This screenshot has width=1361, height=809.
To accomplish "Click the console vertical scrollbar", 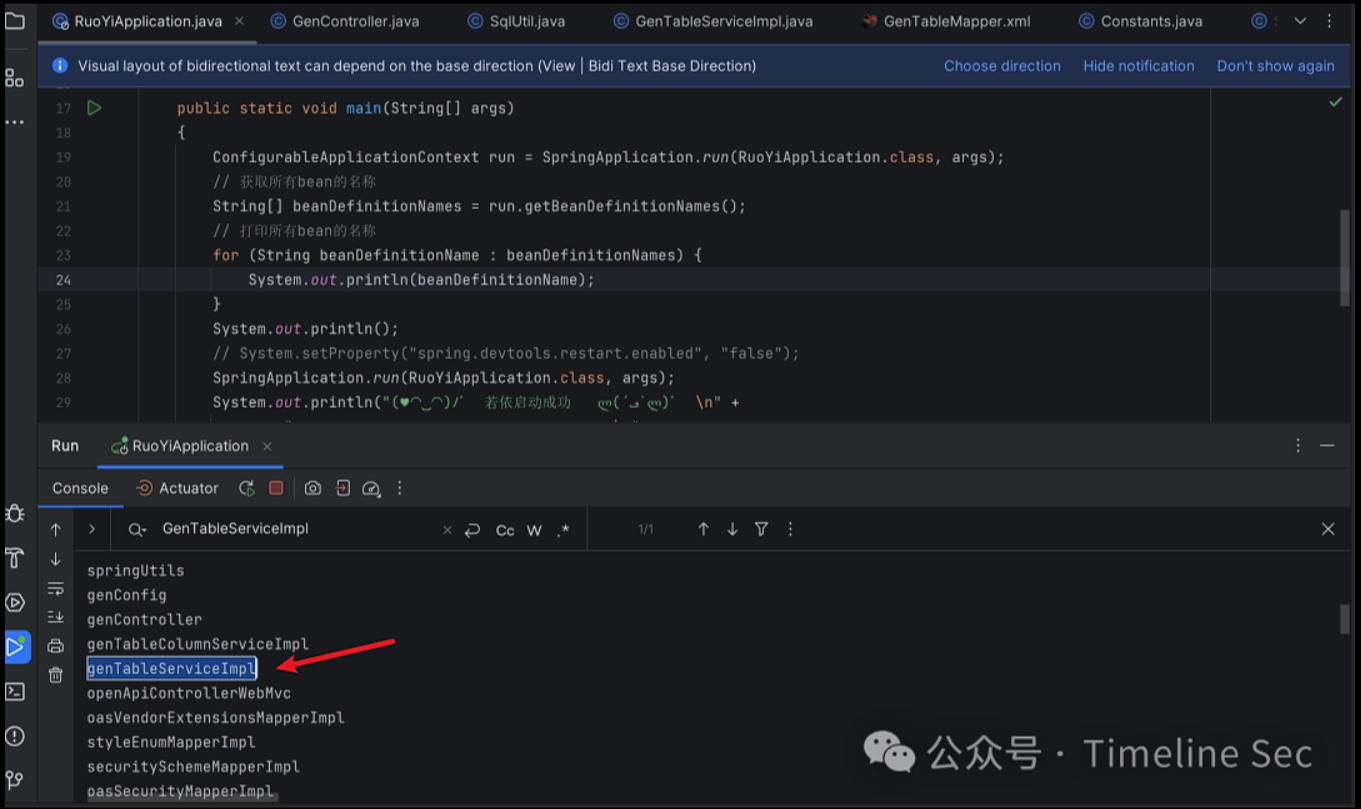I will 1345,618.
